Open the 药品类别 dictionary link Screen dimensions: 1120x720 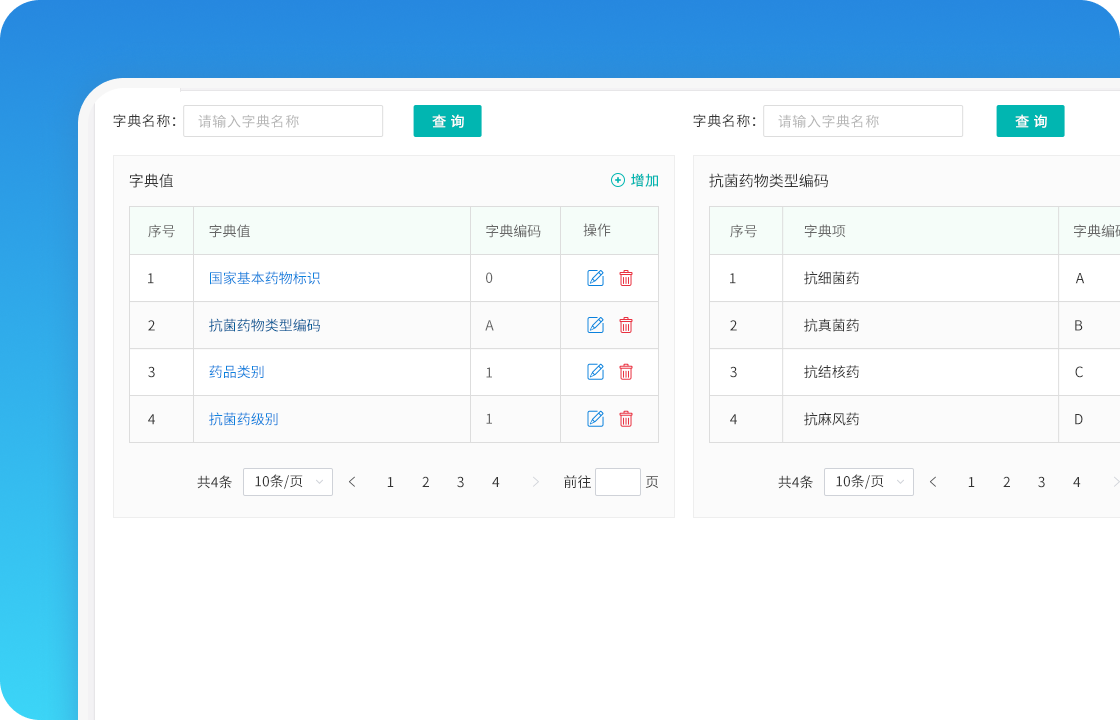coord(236,371)
